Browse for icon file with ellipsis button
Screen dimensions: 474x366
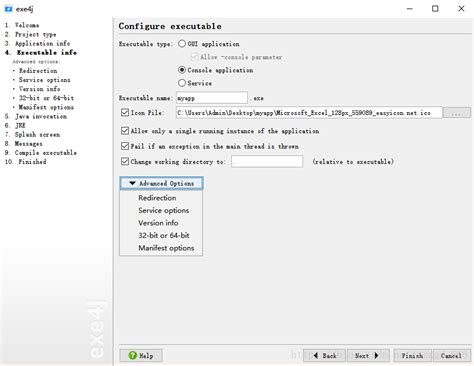pyautogui.click(x=457, y=113)
